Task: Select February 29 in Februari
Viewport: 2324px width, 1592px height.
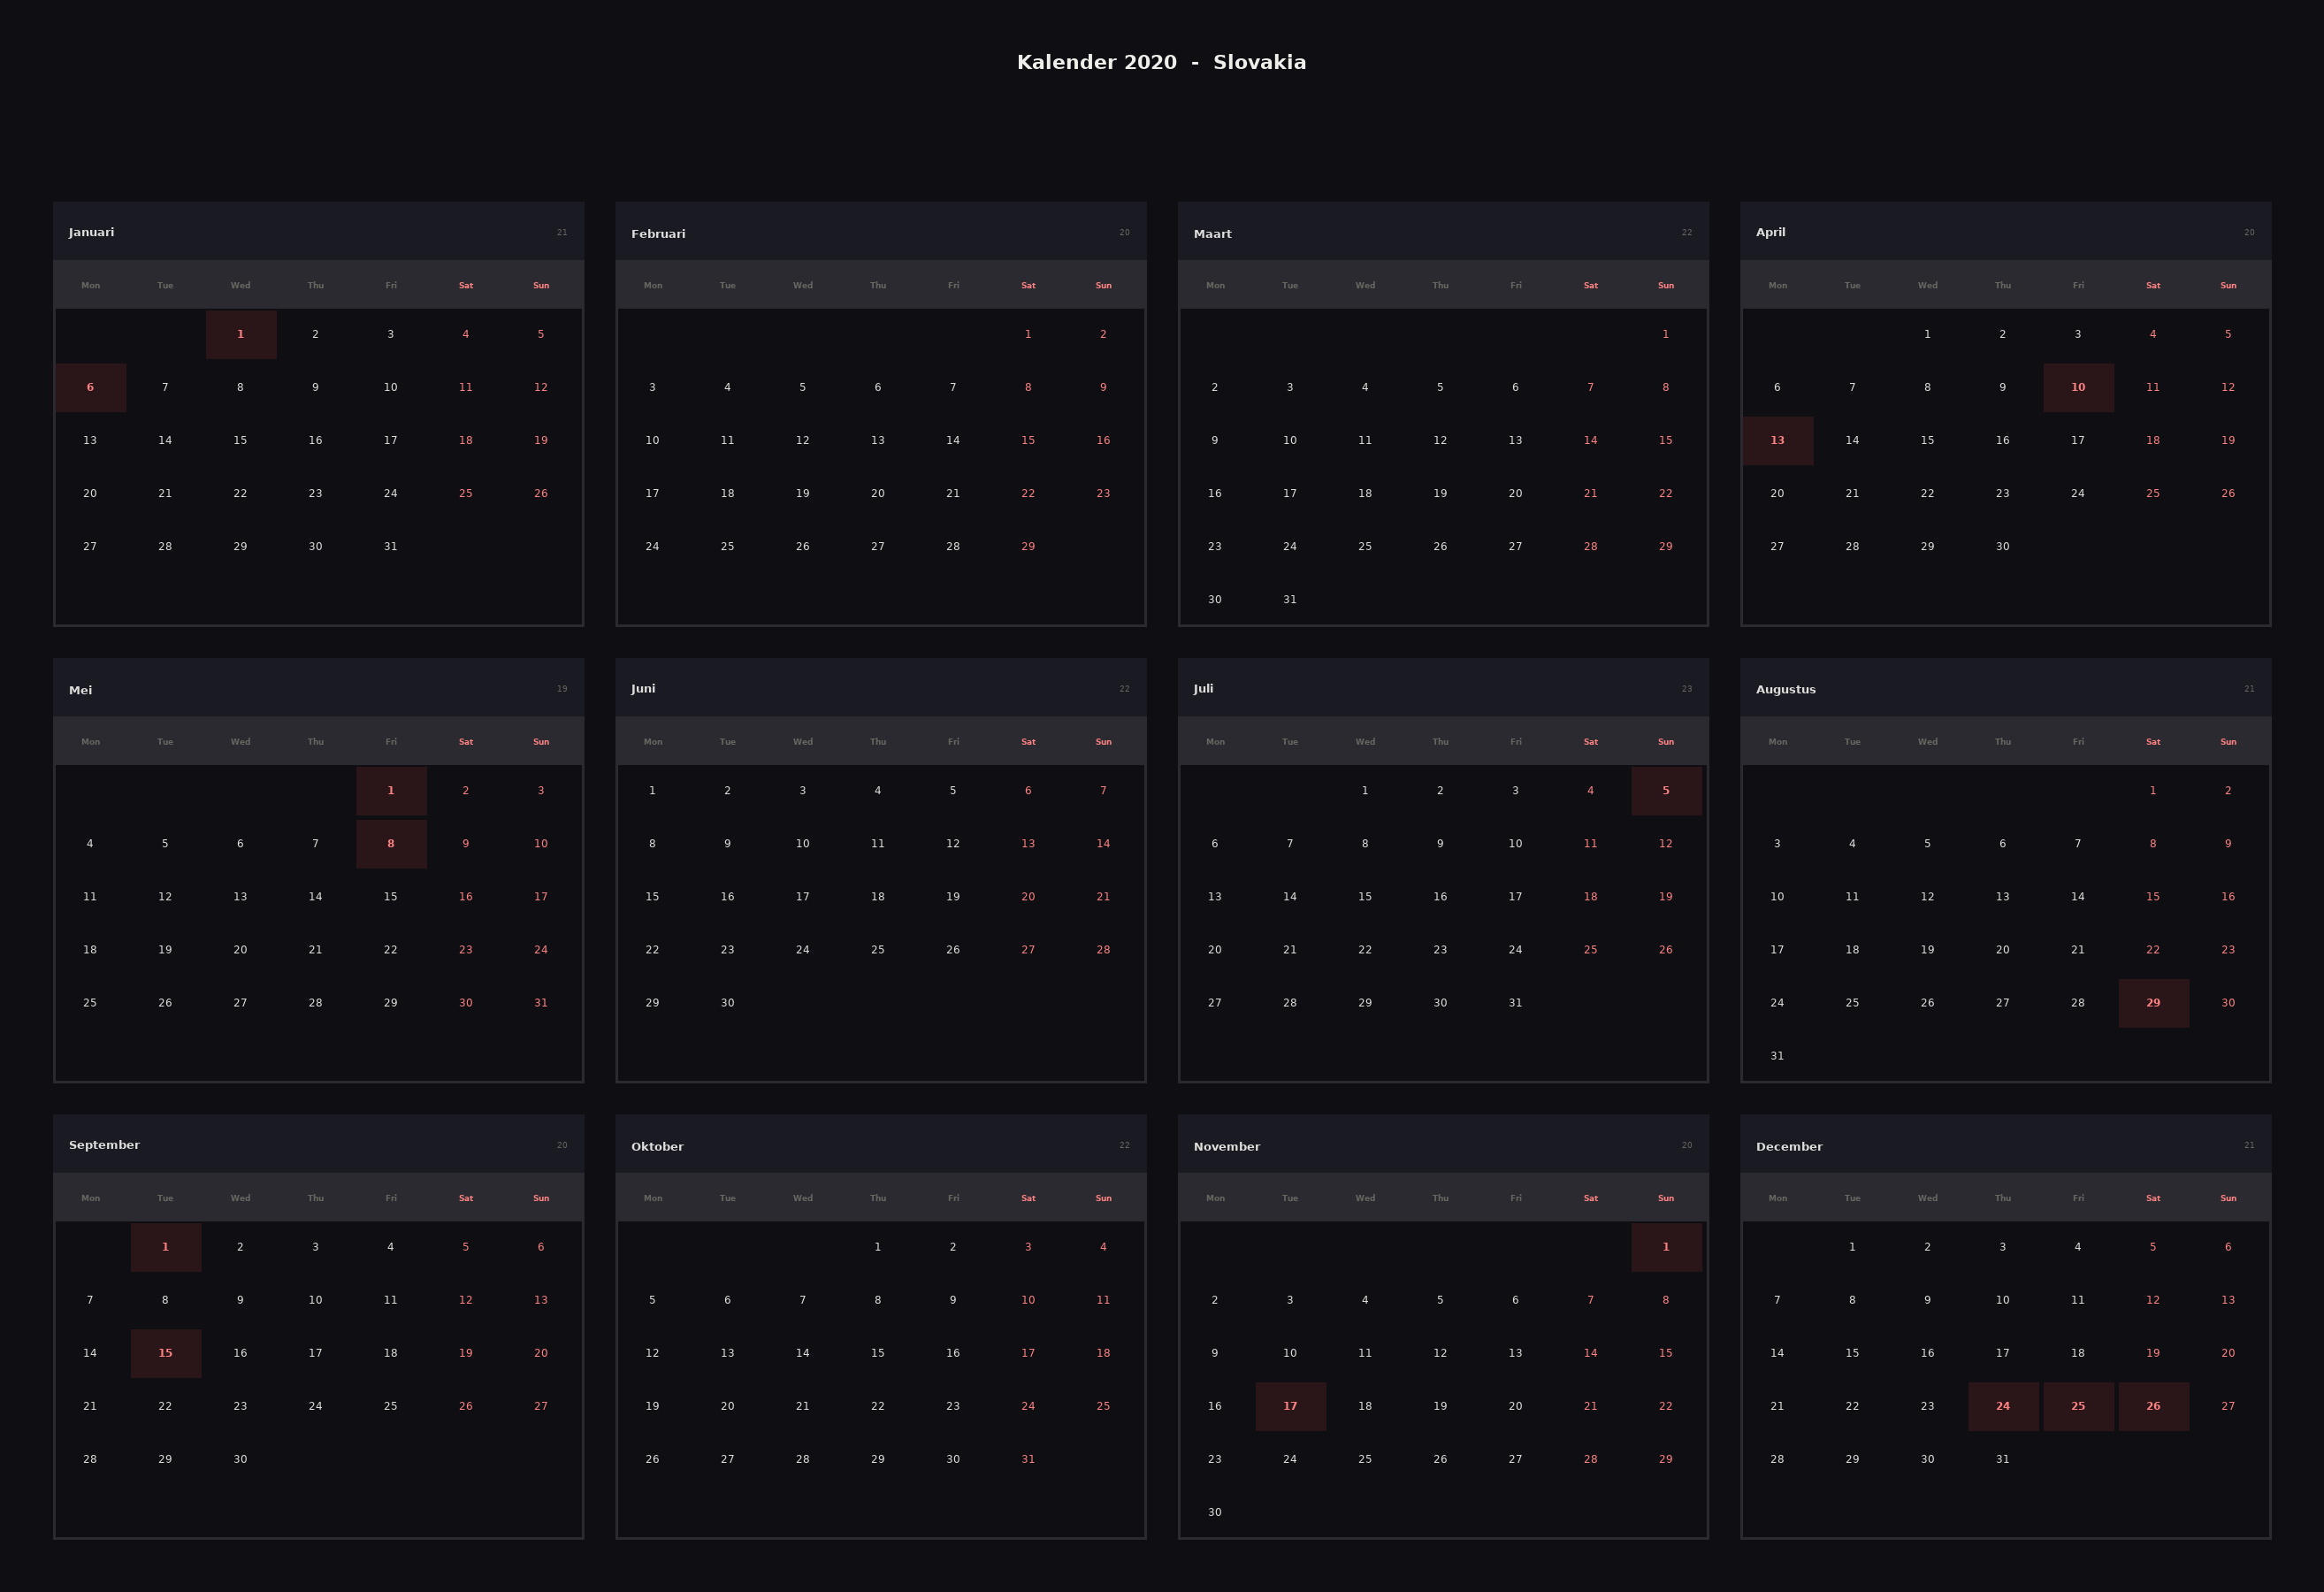Action: point(1028,547)
